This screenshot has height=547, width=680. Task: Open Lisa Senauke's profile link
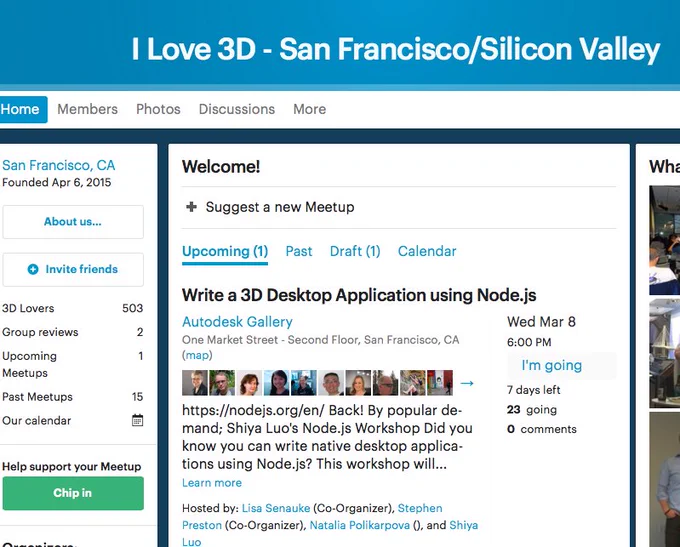(276, 508)
